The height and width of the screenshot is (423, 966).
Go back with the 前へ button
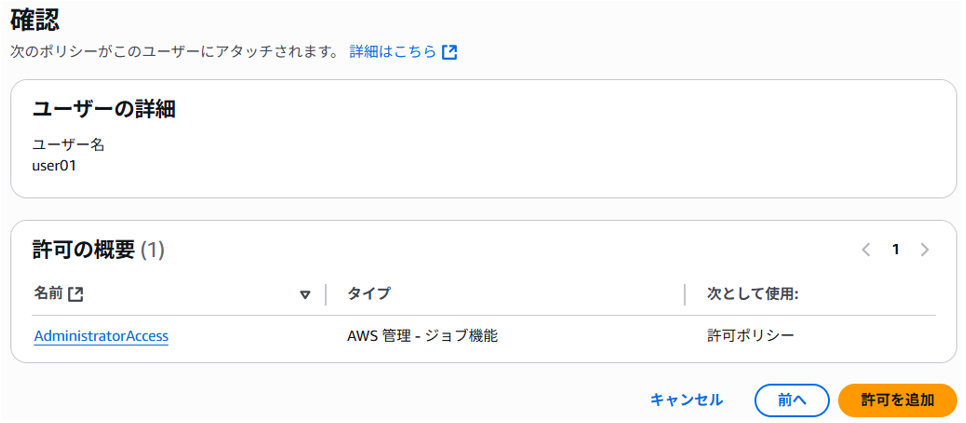coord(792,400)
